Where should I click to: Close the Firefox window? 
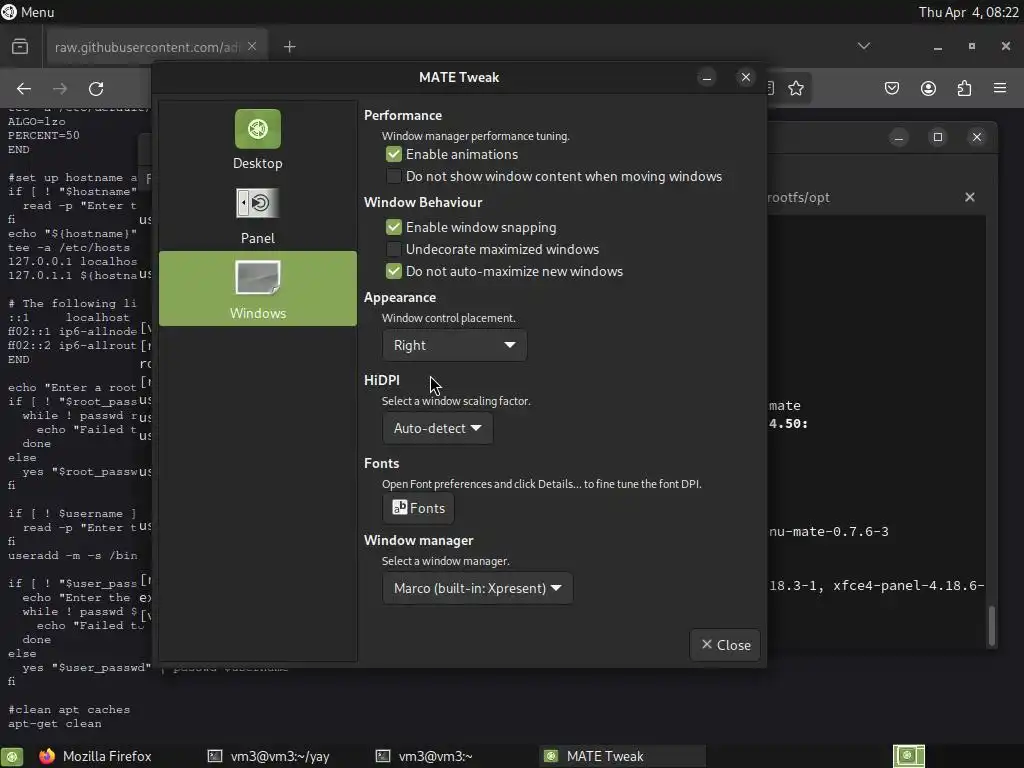click(x=1006, y=46)
